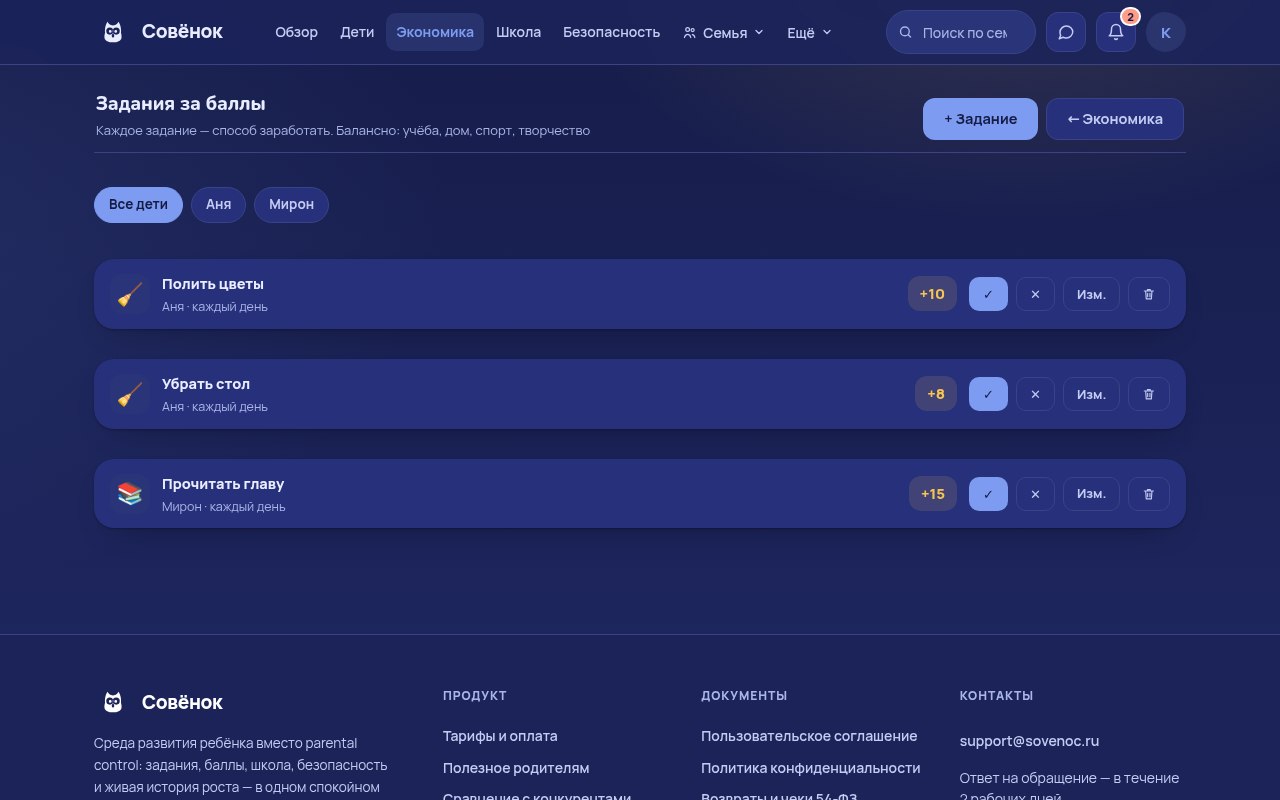Filter tasks by Аня

218,204
